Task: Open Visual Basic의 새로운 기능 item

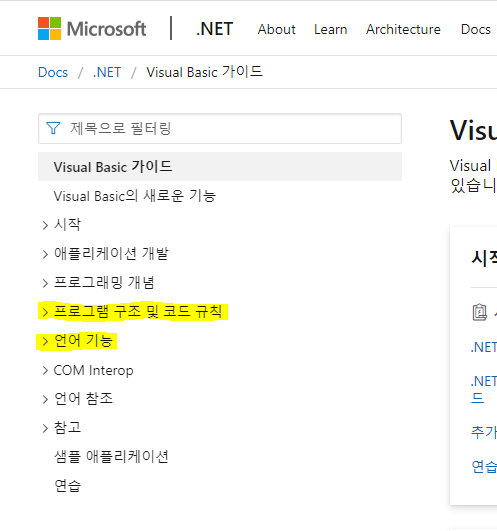Action: coord(135,196)
